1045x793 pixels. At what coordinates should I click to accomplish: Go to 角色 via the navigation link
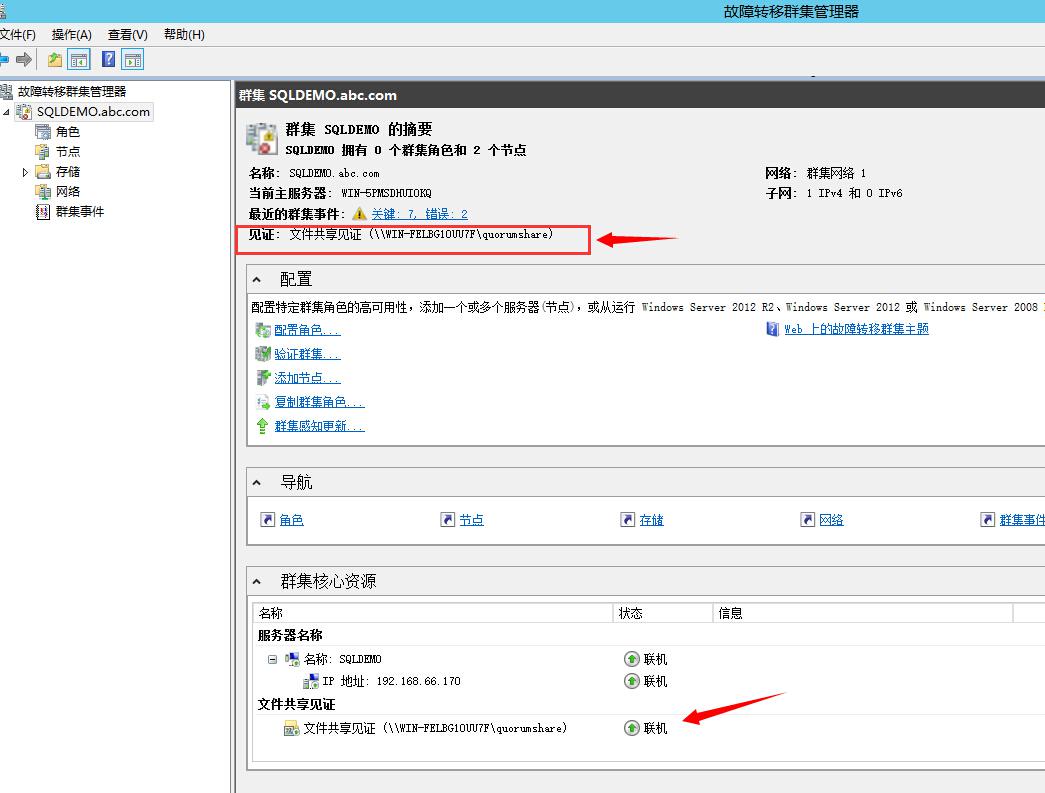coord(291,520)
